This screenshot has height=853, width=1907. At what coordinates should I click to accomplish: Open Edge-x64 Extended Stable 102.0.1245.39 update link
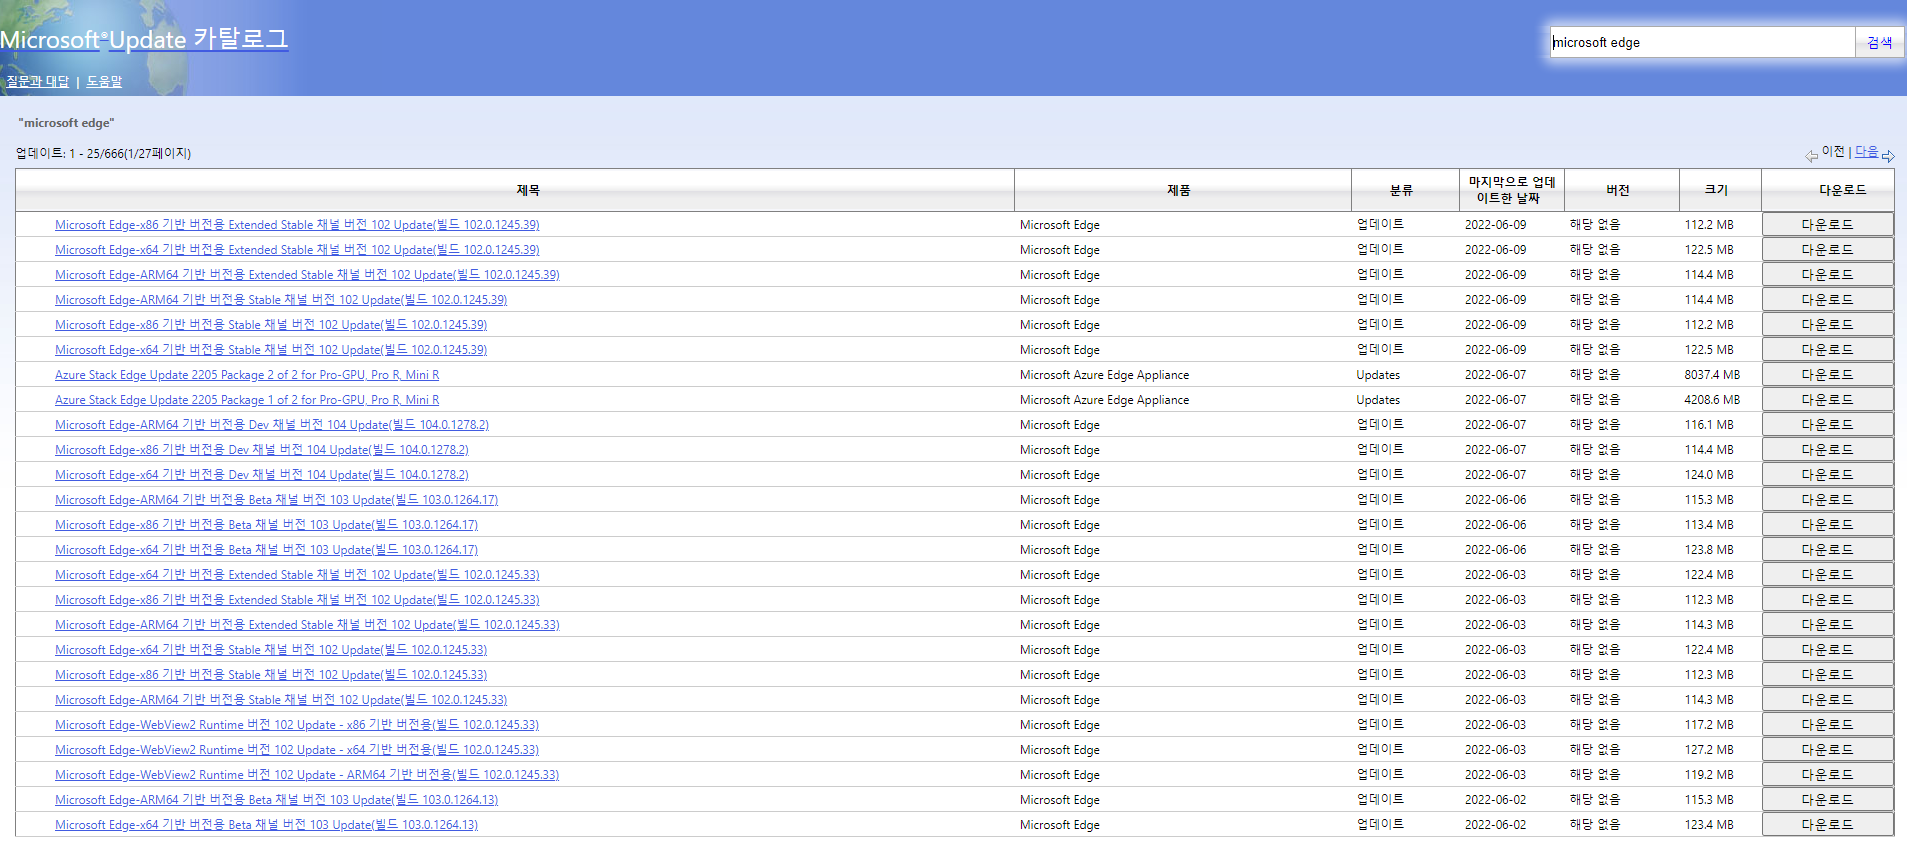[297, 250]
